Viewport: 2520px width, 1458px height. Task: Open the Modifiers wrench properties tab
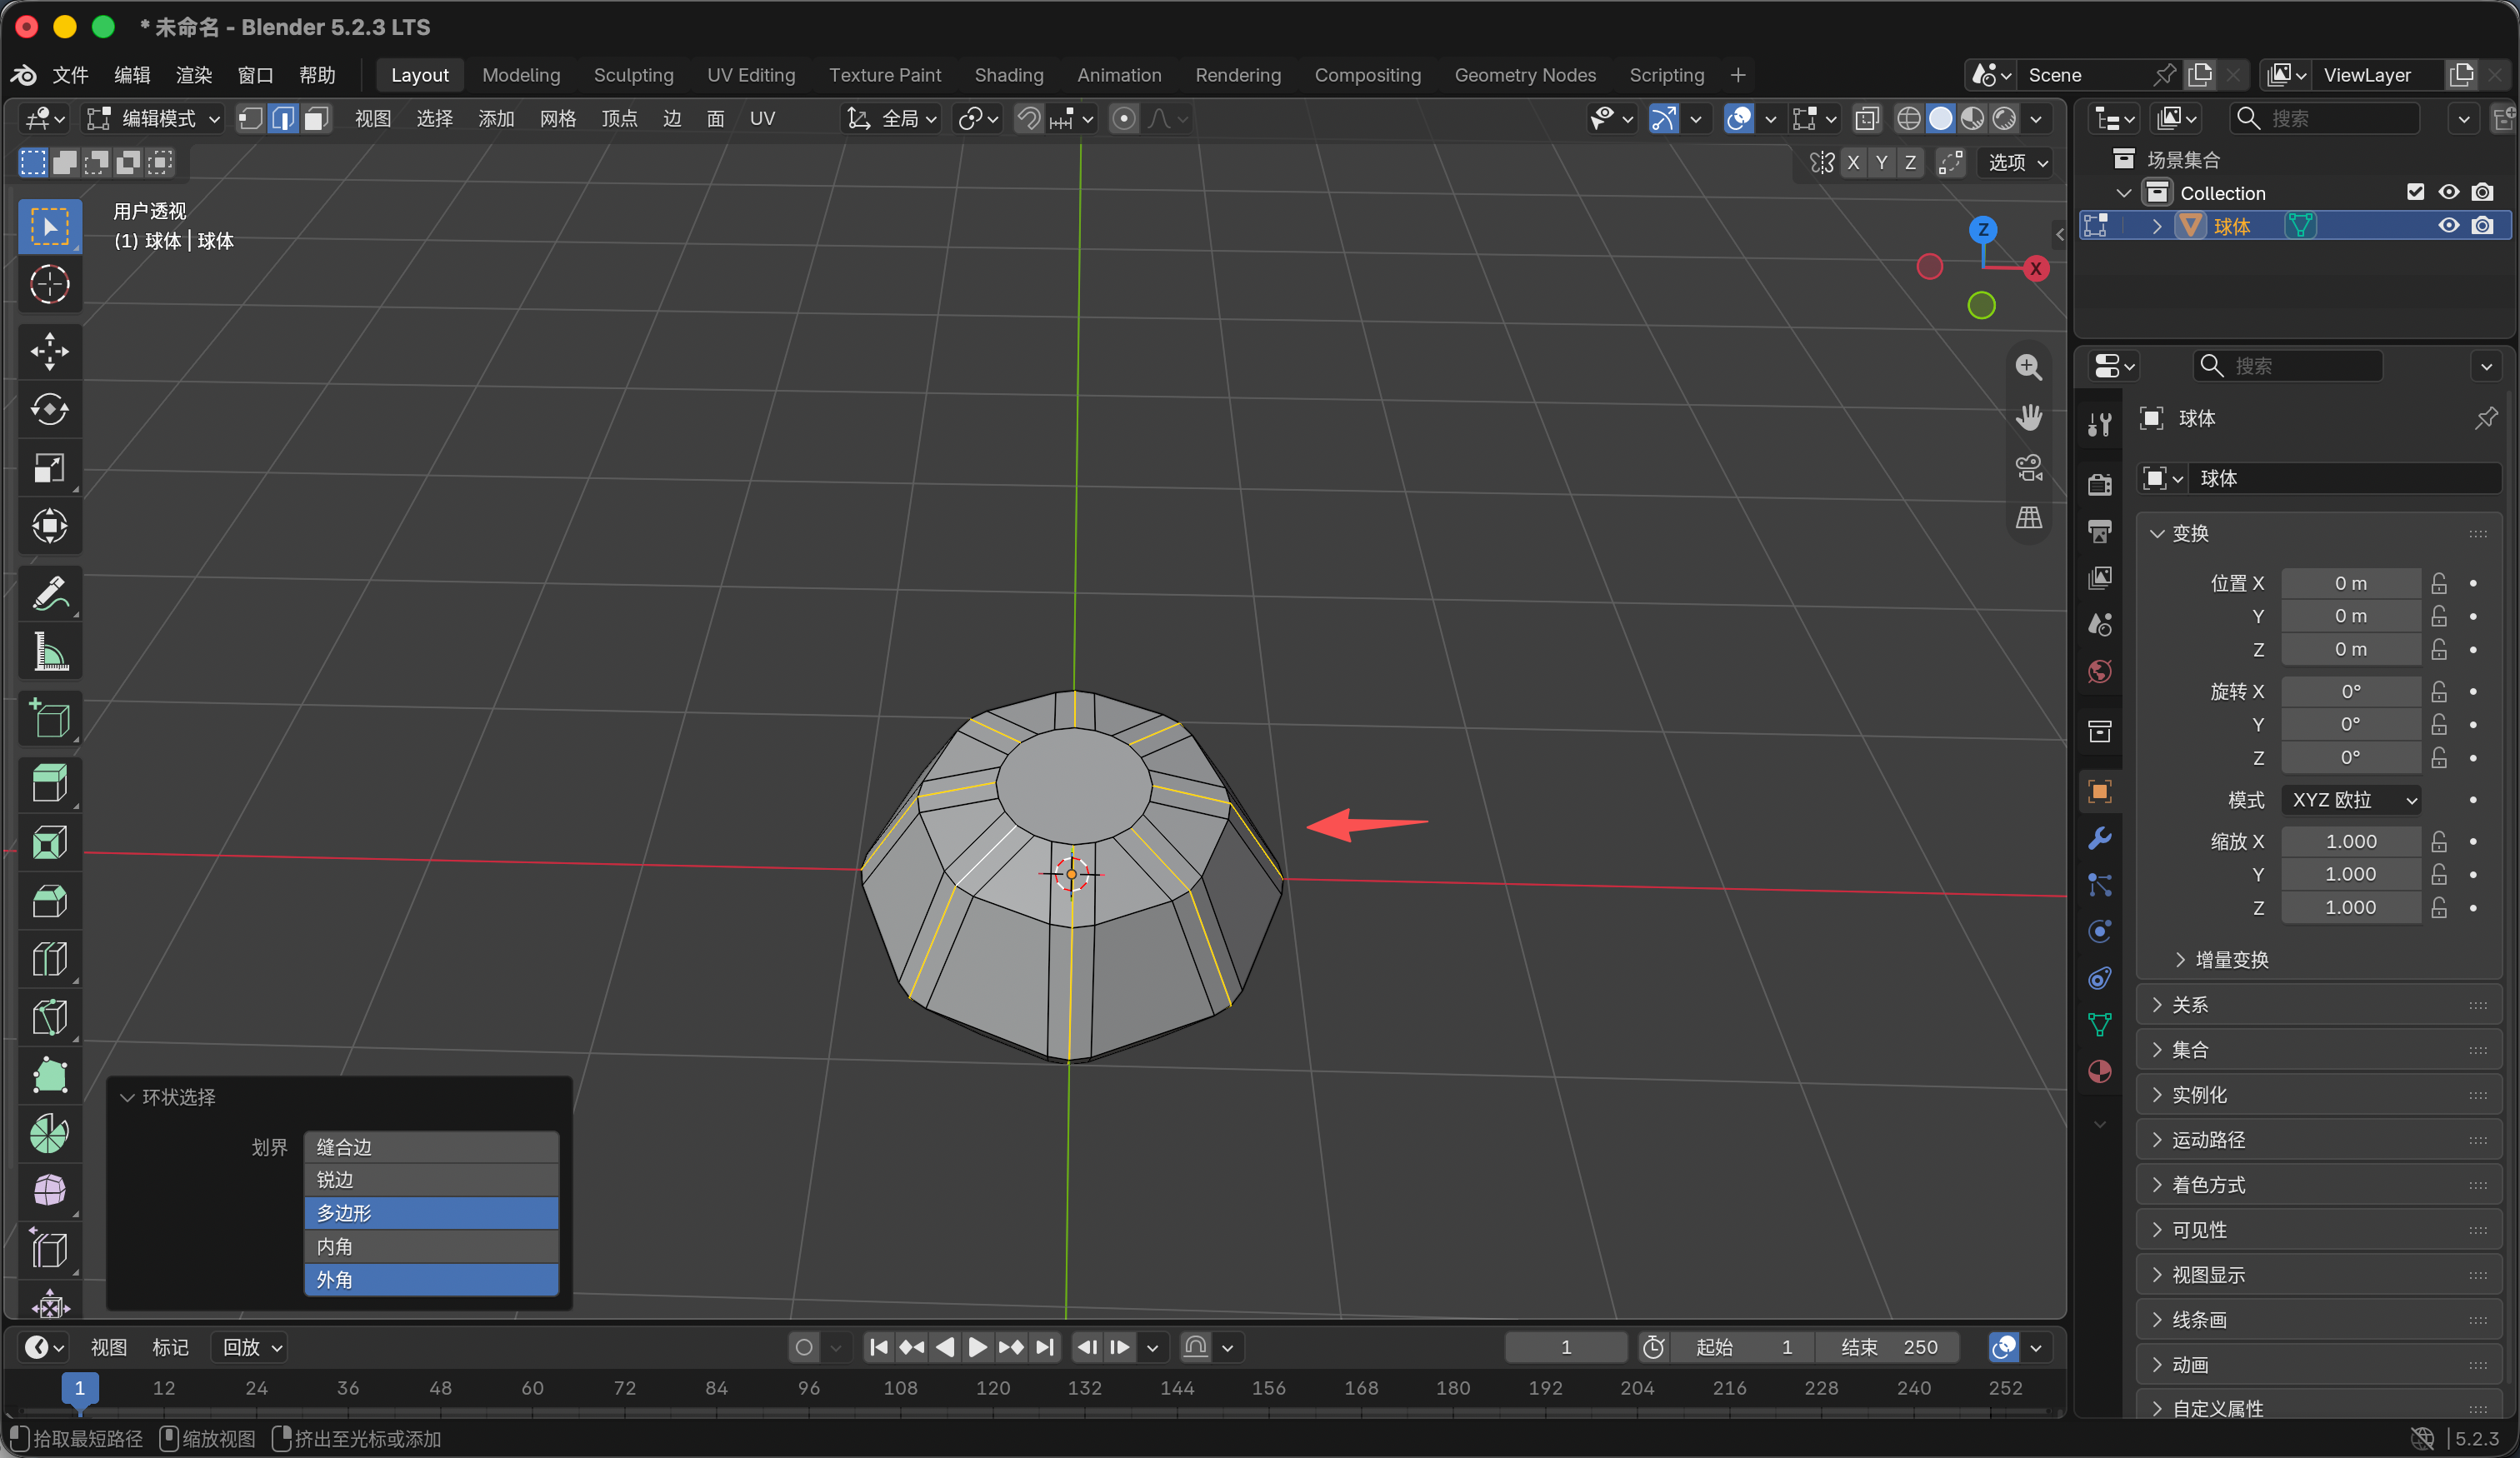(x=2100, y=838)
